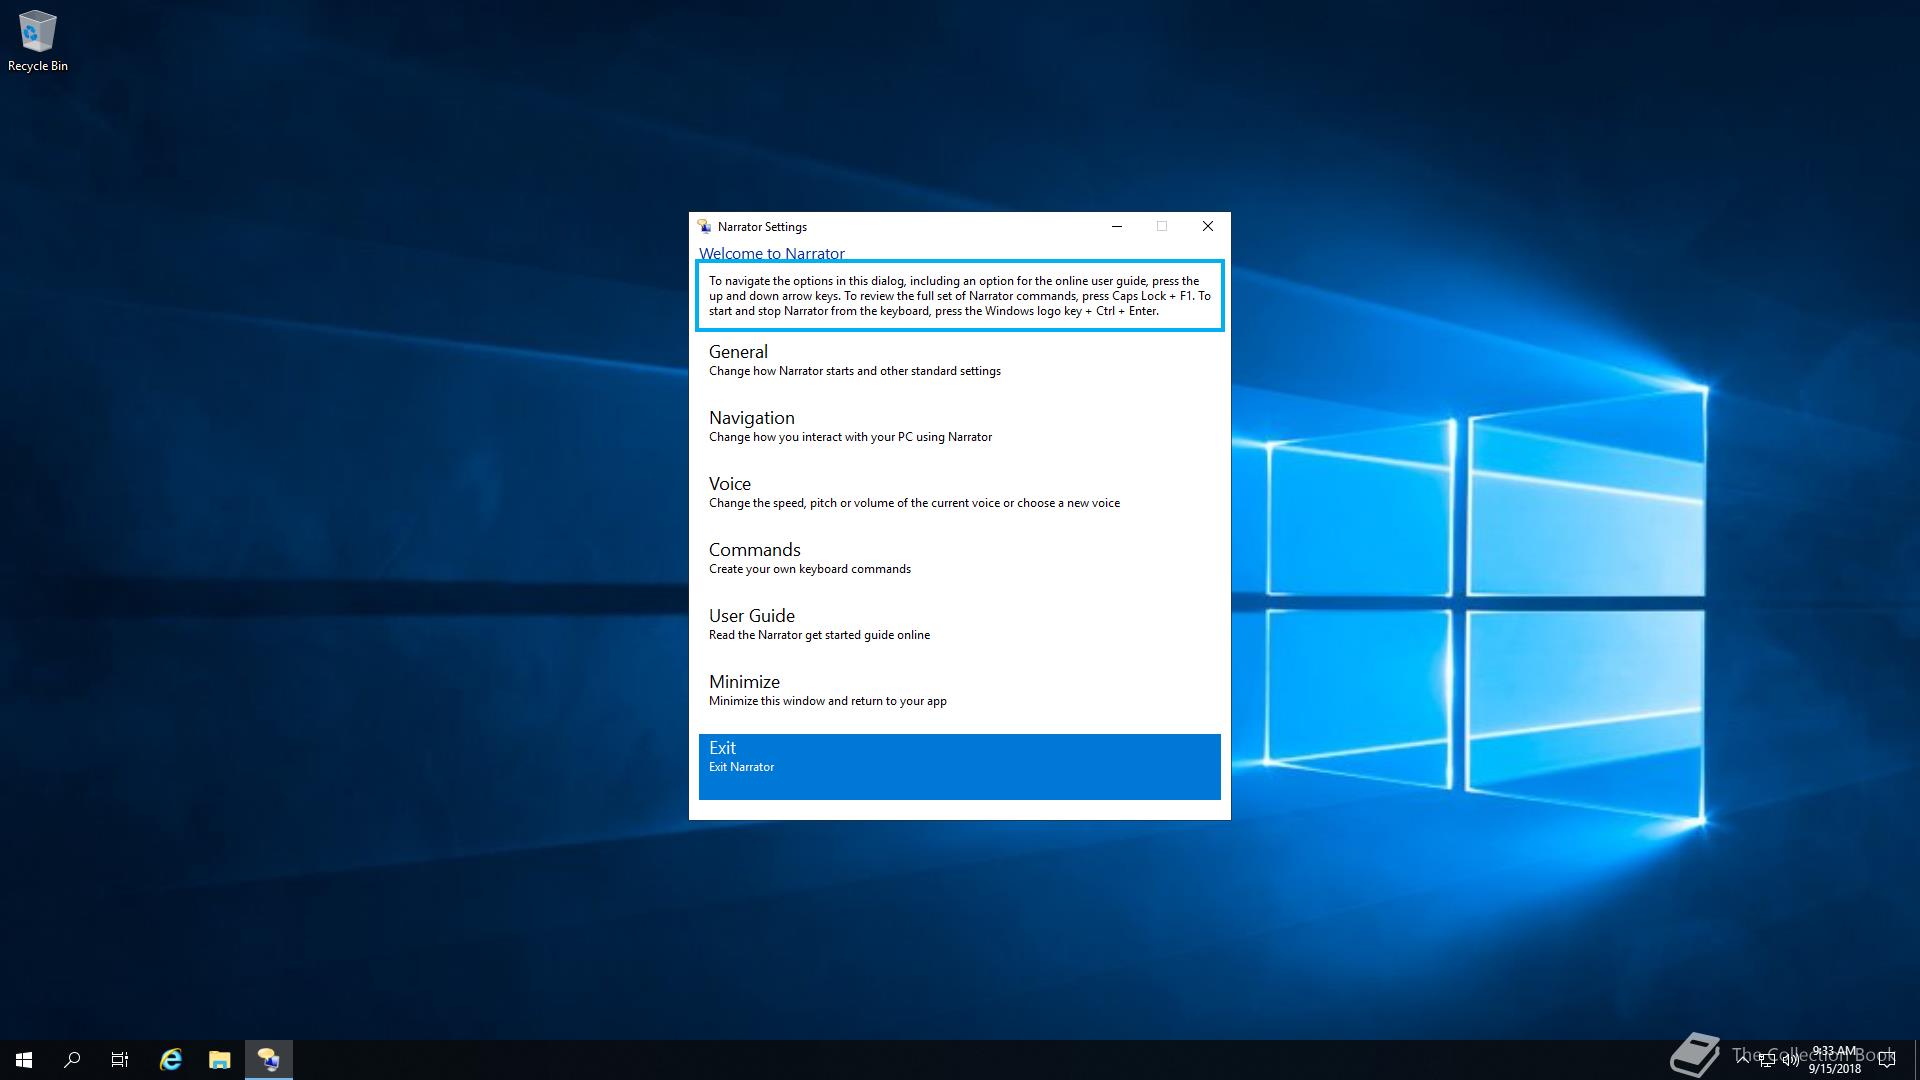Screen dimensions: 1920x1080
Task: Open the Recycle Bin desktop icon
Action: pyautogui.click(x=38, y=42)
